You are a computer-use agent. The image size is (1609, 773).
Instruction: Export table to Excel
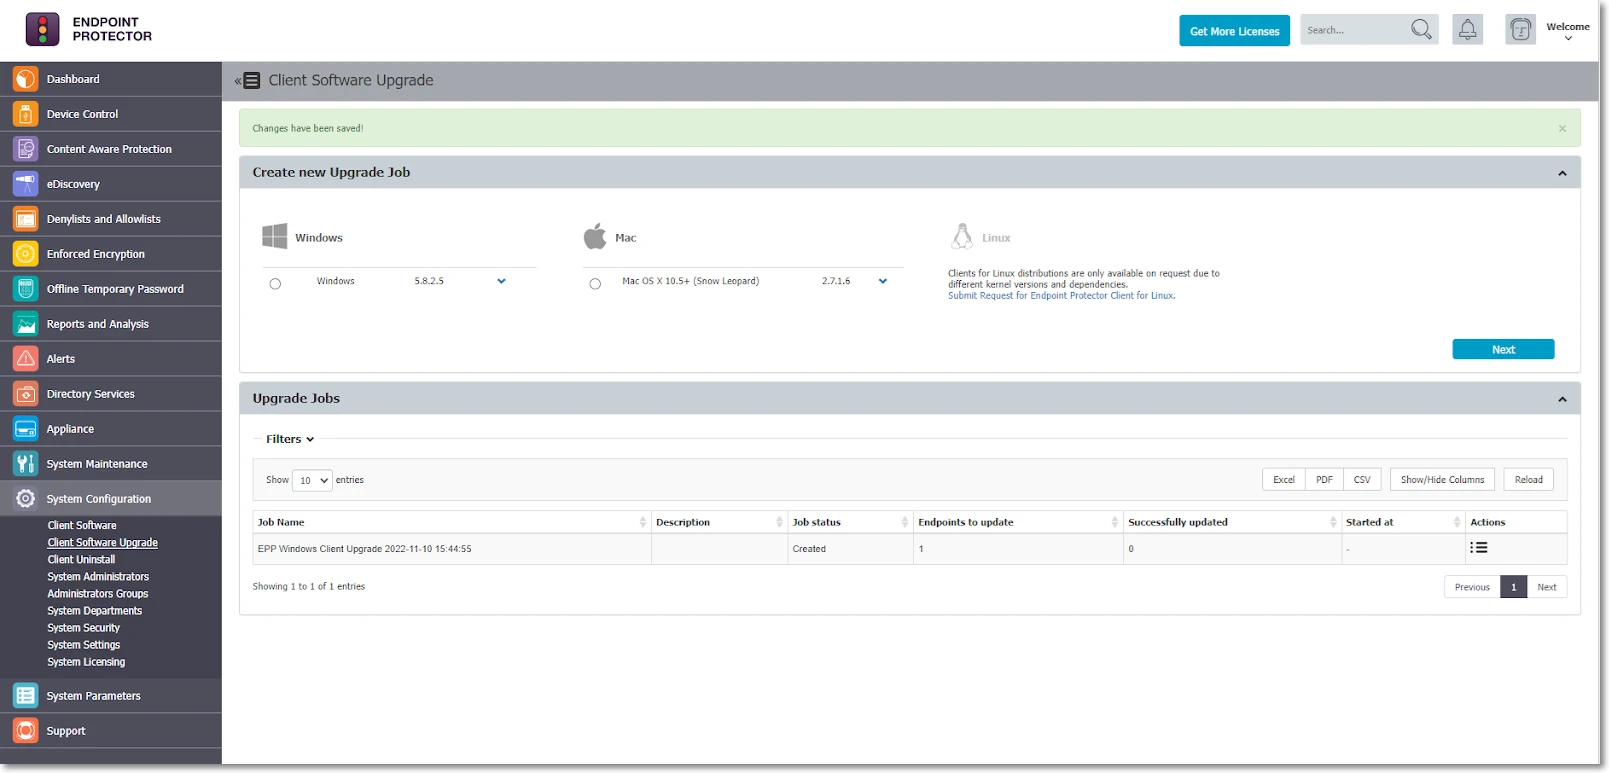(x=1284, y=480)
